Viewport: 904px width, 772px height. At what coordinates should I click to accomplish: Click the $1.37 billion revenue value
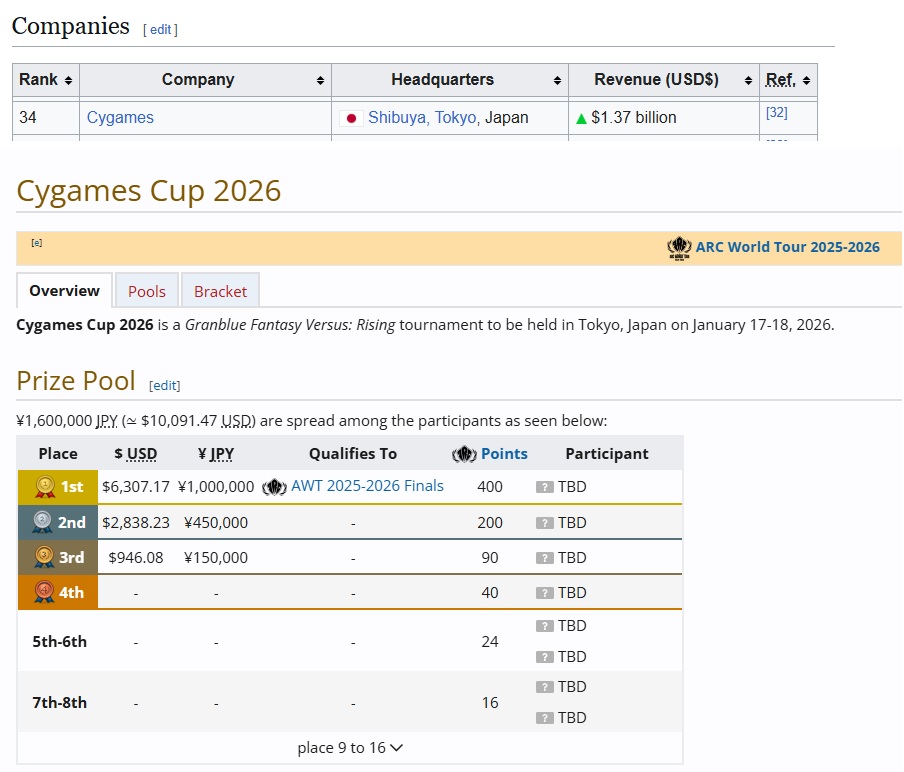coord(634,118)
